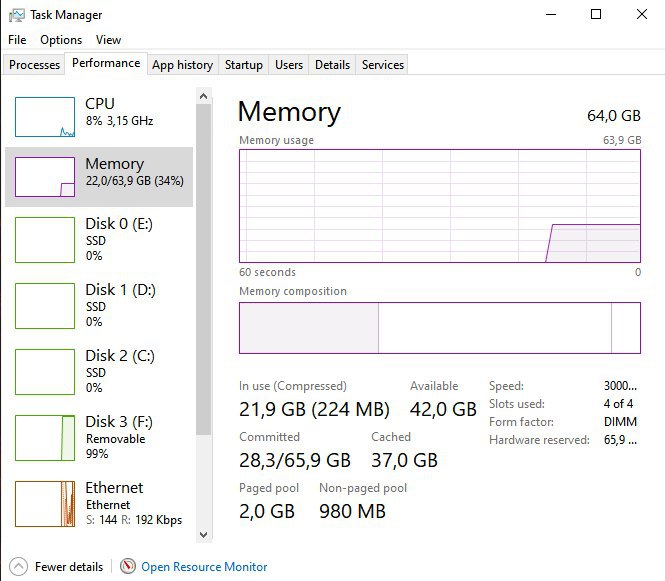Click the Resource Monitor icon
The height and width of the screenshot is (581, 665).
point(128,566)
